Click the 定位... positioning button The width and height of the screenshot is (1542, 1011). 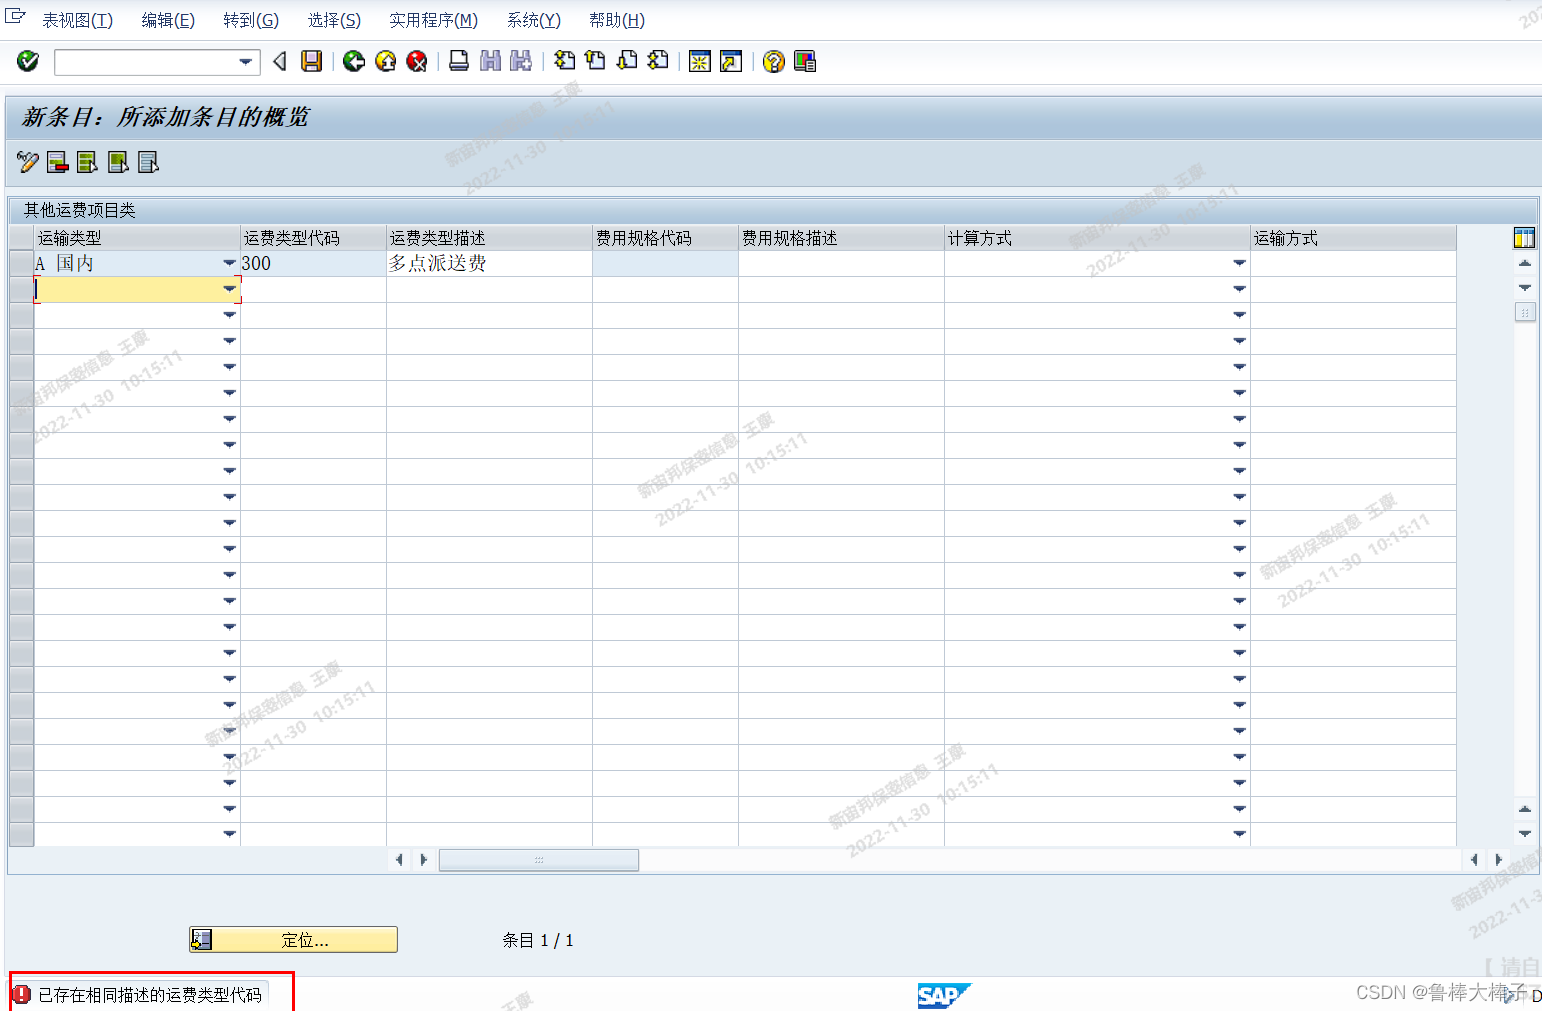pos(292,939)
